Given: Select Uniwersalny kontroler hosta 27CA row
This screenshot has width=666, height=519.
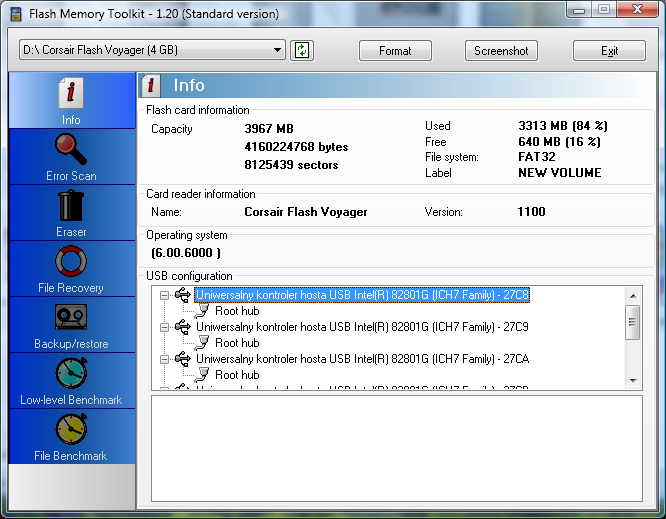Looking at the screenshot, I should click(x=362, y=359).
